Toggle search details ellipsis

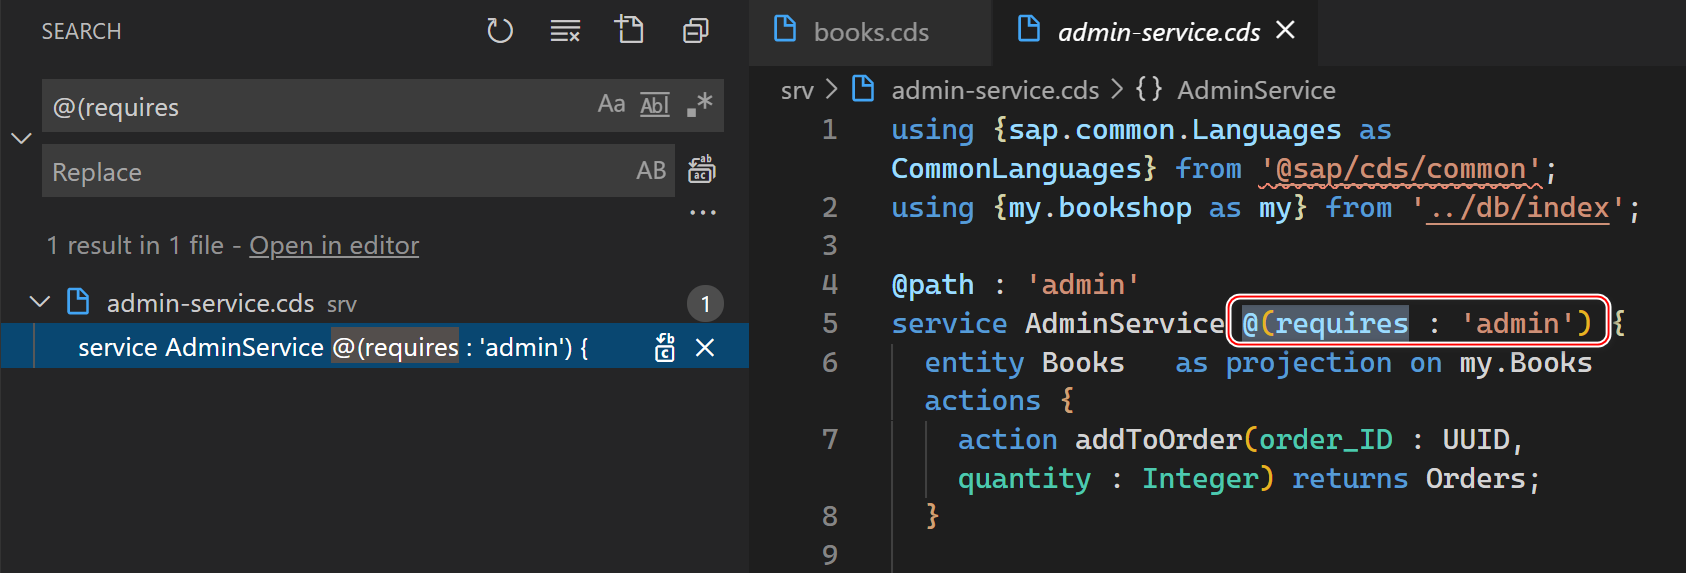(x=703, y=212)
